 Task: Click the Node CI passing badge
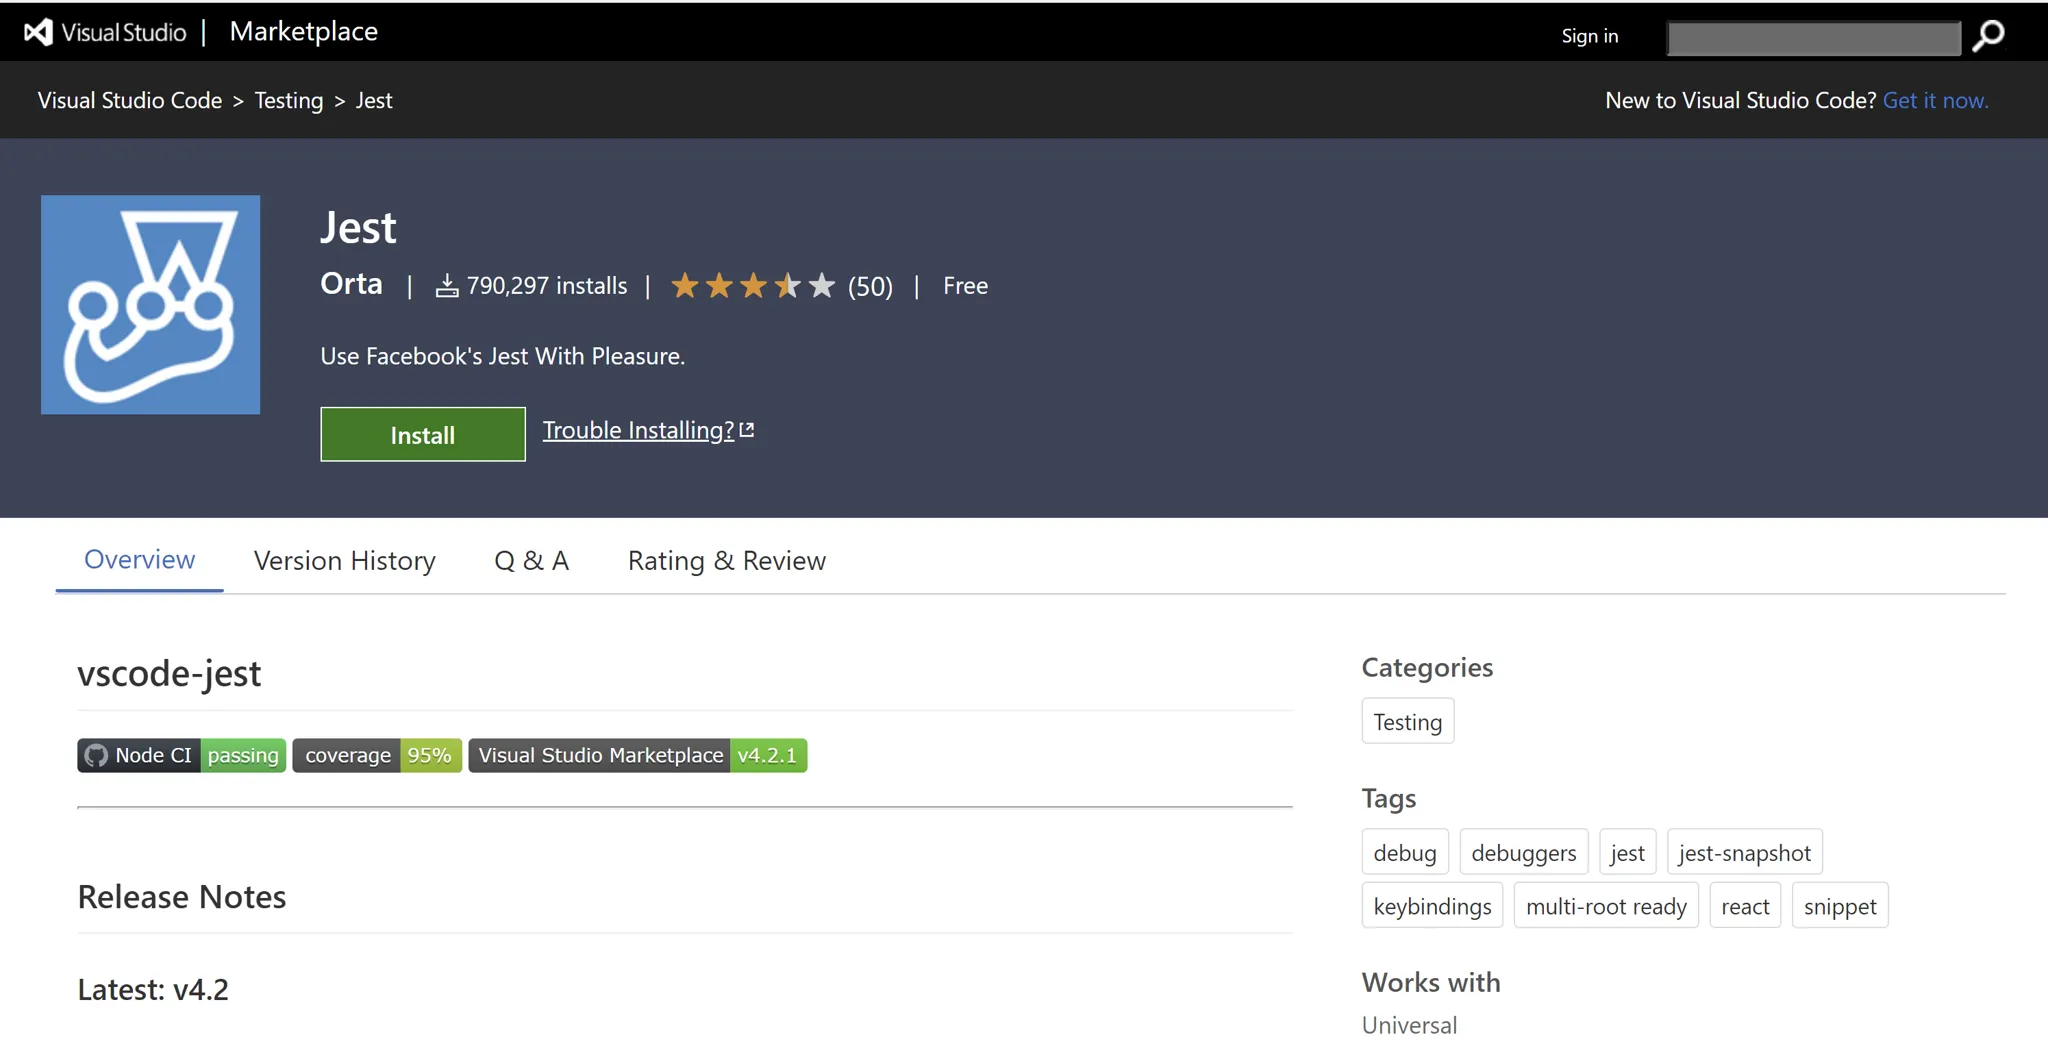point(182,755)
